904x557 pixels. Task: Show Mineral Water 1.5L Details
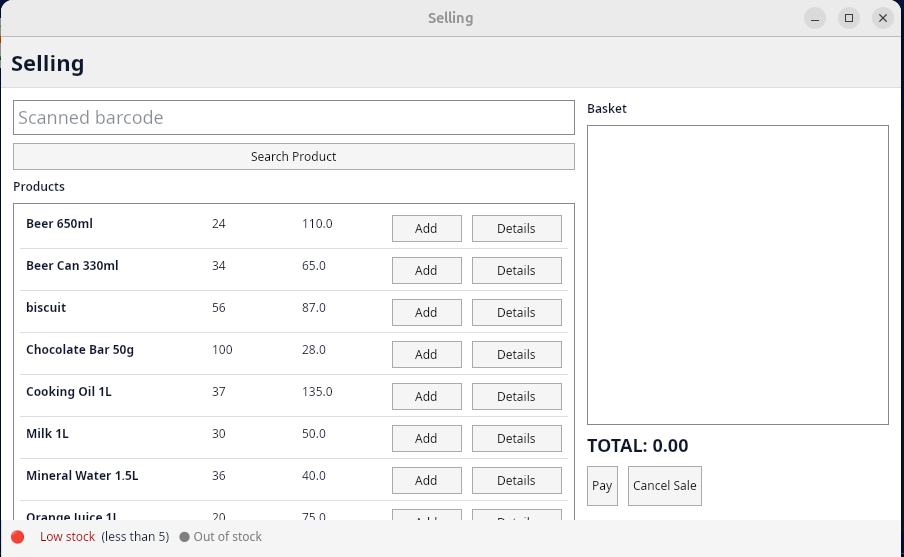(516, 480)
